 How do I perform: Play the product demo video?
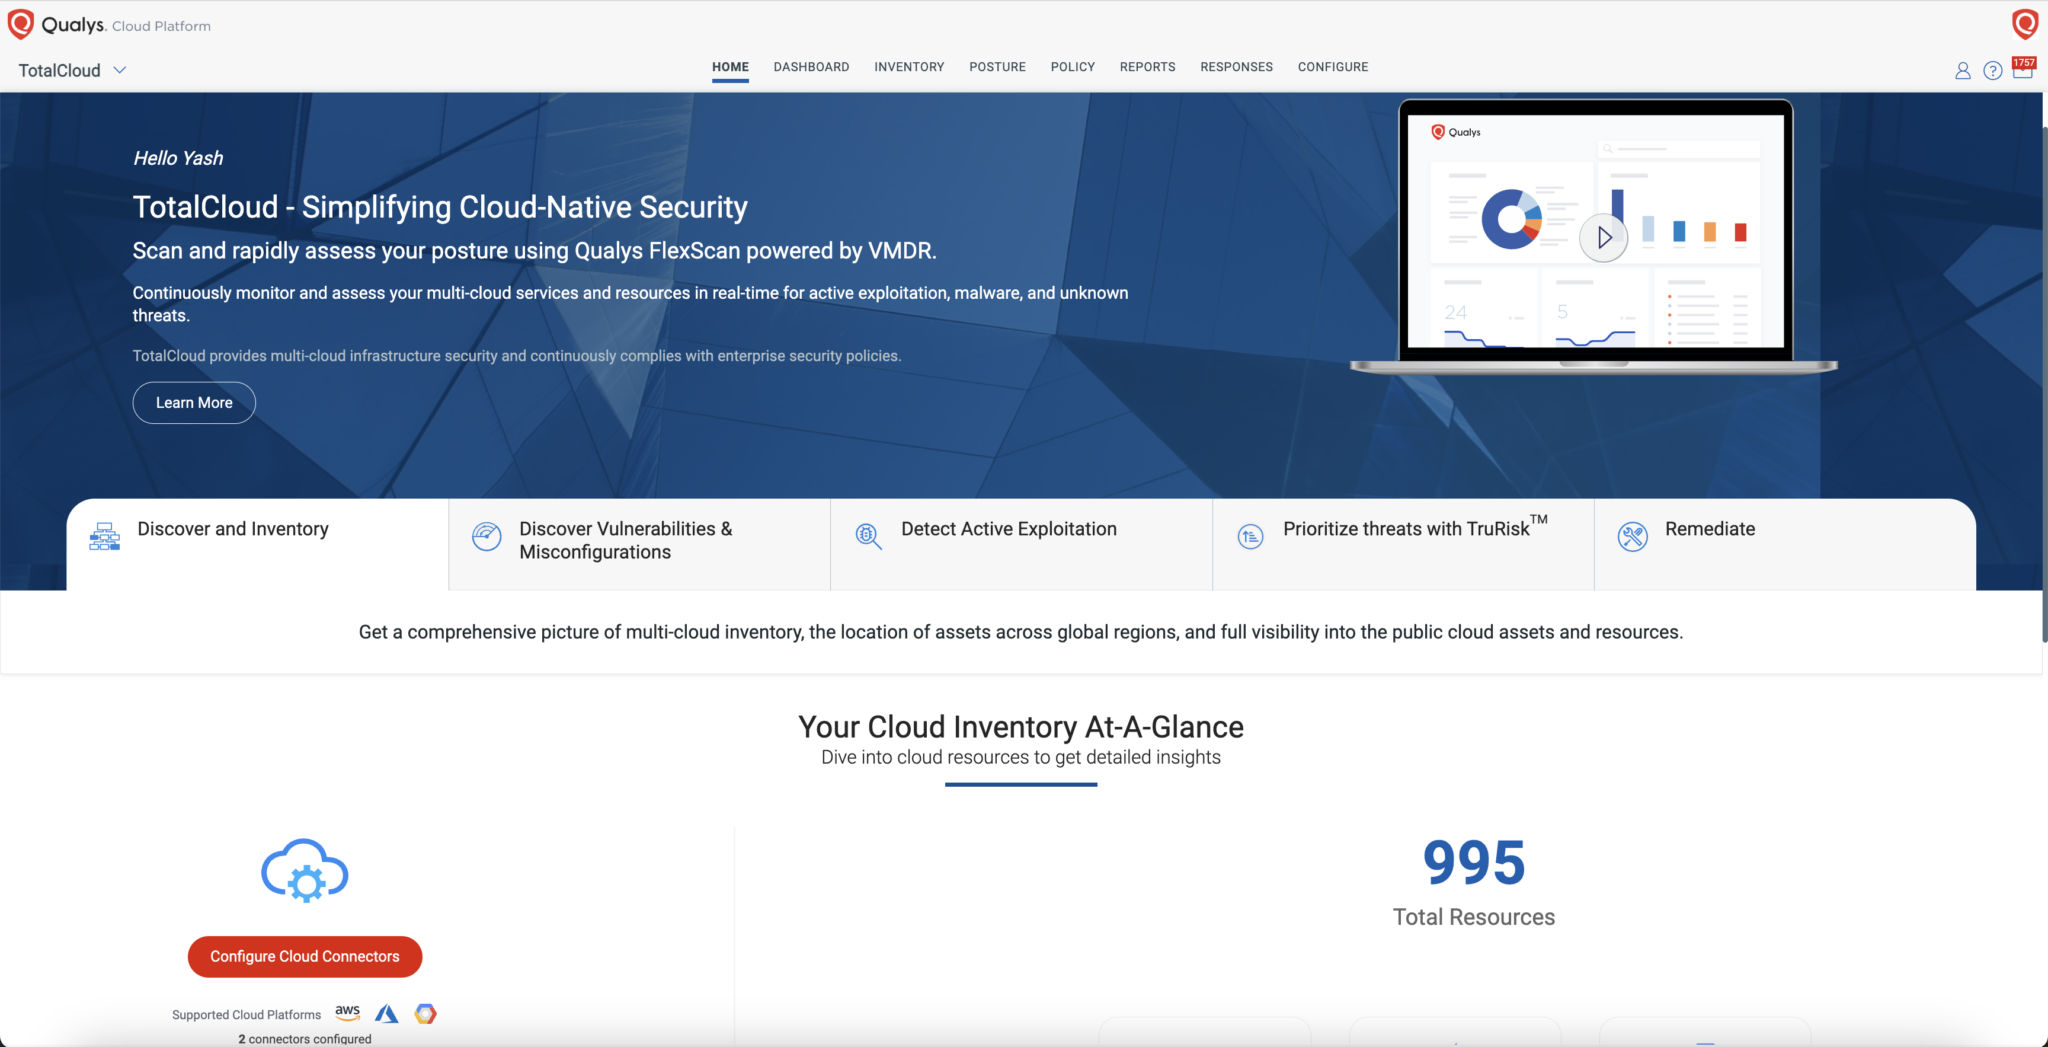[1604, 238]
